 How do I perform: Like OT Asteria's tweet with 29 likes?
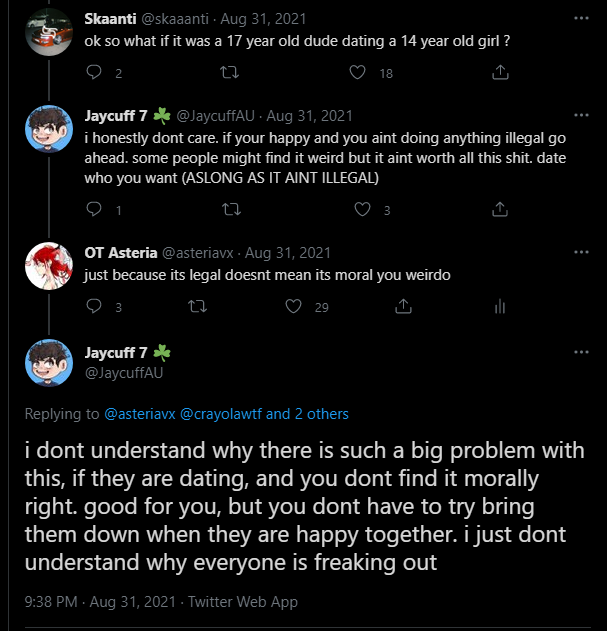[x=293, y=307]
